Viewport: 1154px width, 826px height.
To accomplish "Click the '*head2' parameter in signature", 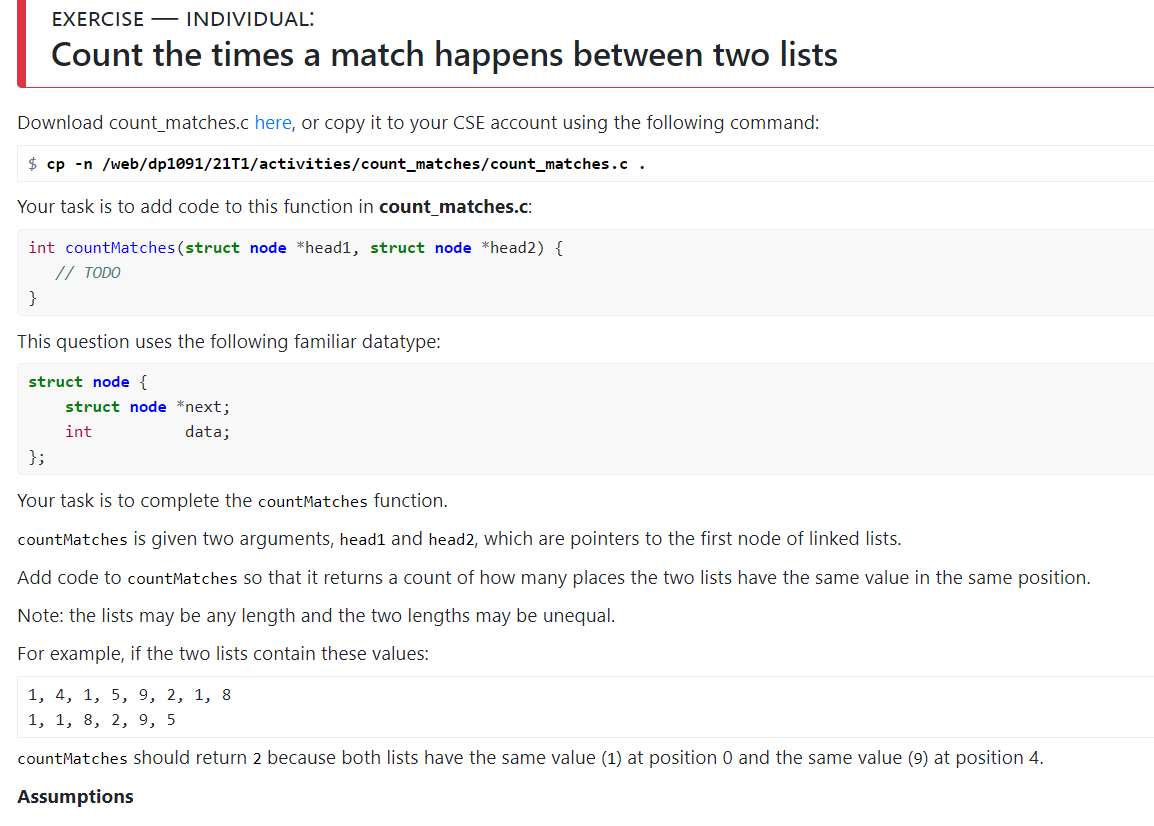I will pyautogui.click(x=513, y=248).
